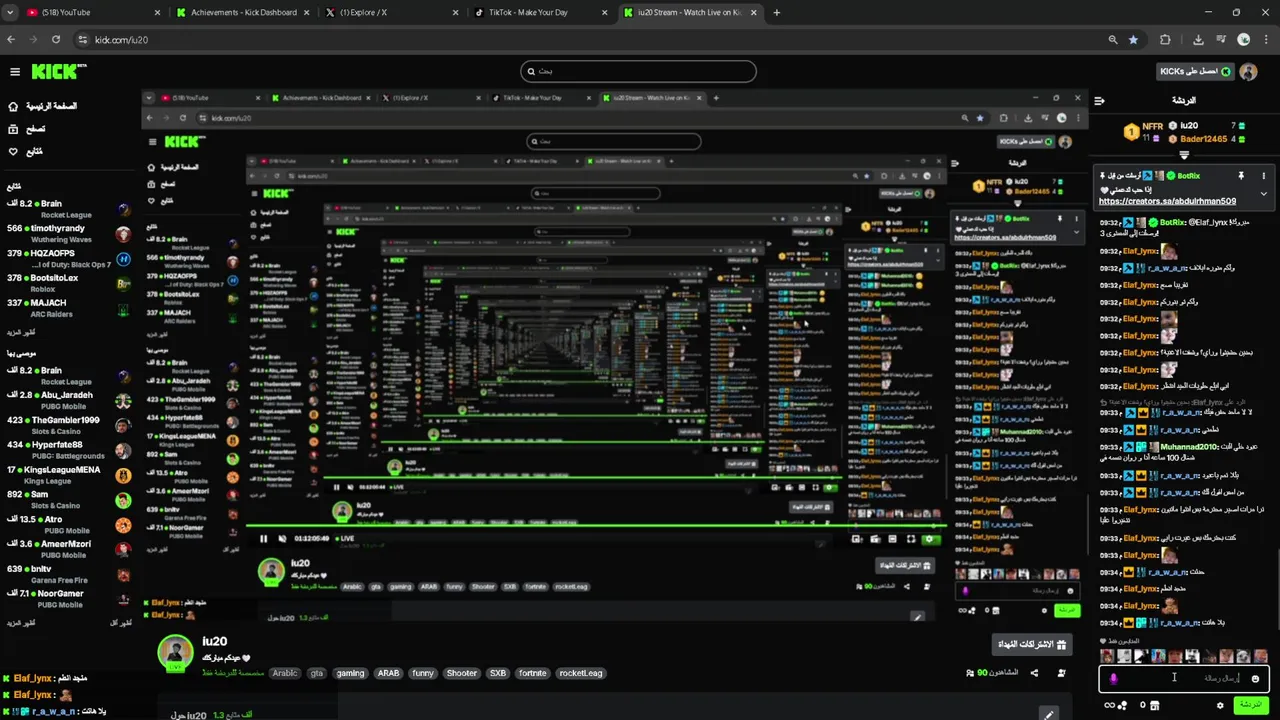This screenshot has height=720, width=1280.
Task: Click the fortnite tag
Action: coord(533,673)
